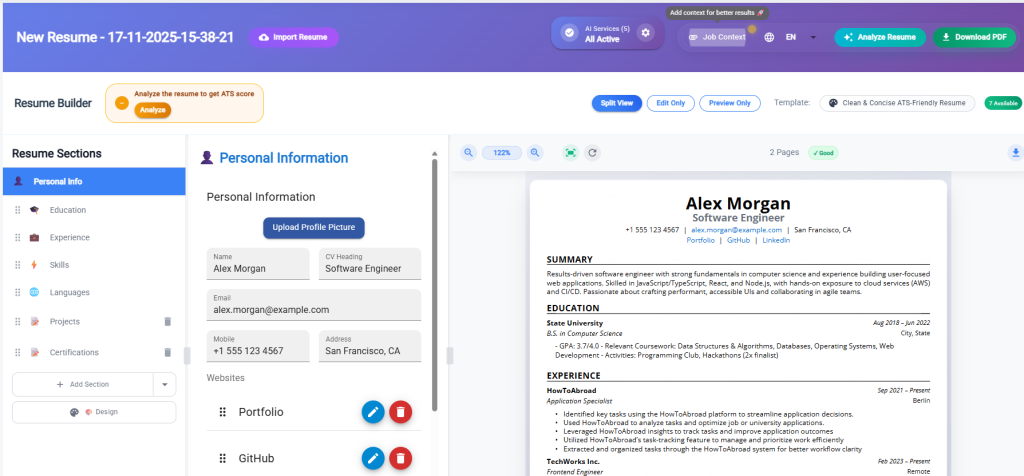
Task: Expand the Add Section dropdown arrow
Action: pyautogui.click(x=165, y=385)
